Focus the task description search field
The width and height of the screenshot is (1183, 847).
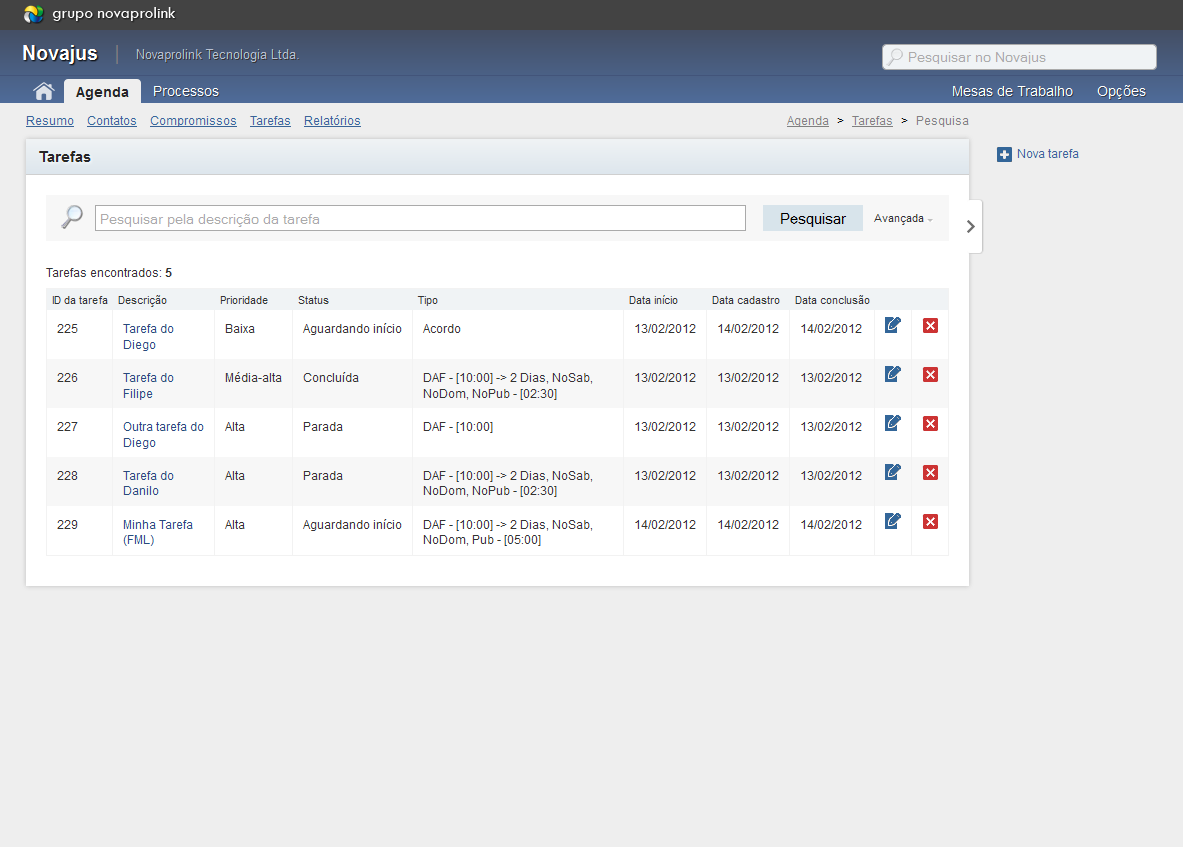(420, 218)
